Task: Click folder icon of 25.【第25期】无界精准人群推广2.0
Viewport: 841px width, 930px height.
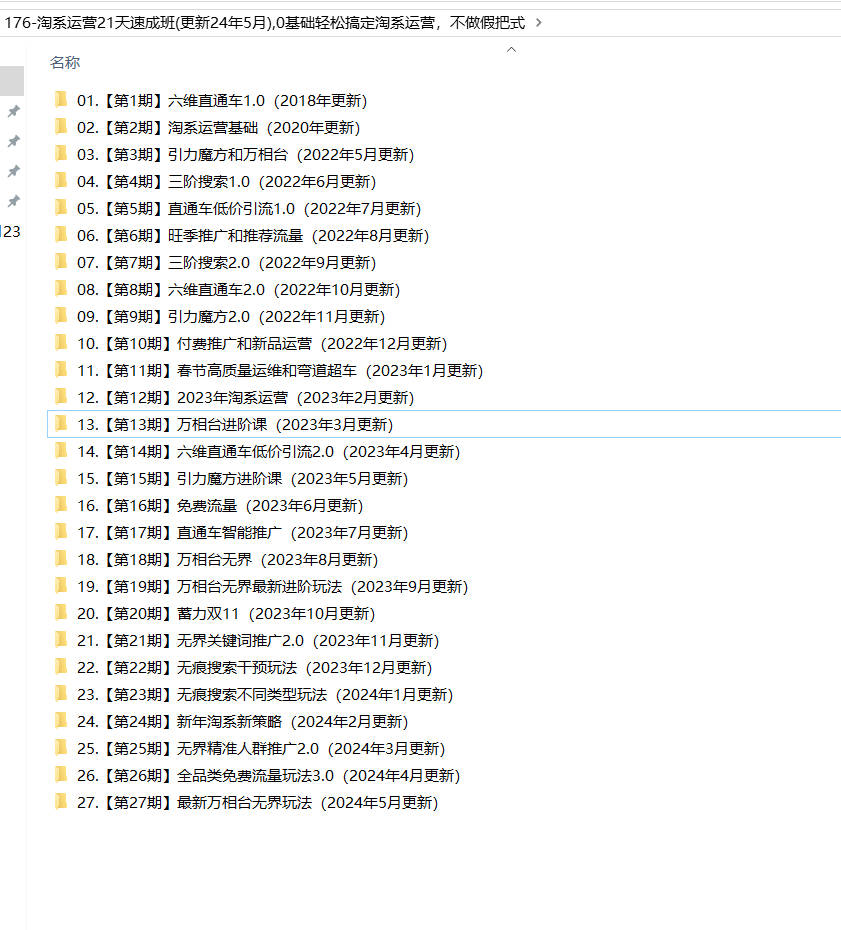Action: coord(61,747)
